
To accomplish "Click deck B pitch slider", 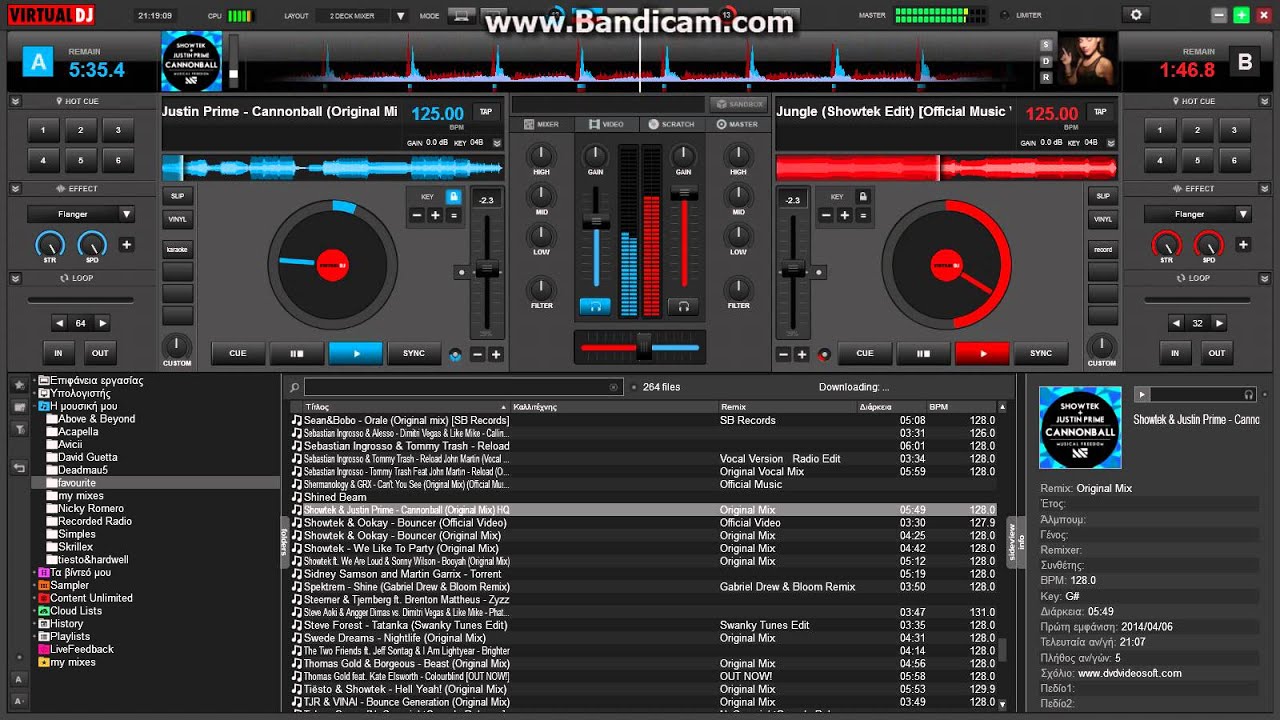I will point(793,270).
